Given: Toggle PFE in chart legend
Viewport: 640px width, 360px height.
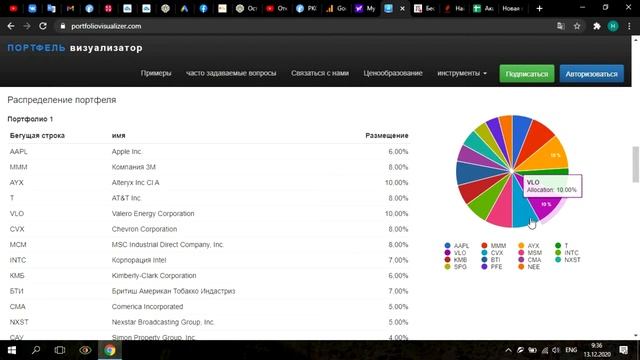Looking at the screenshot, I should (x=492, y=267).
